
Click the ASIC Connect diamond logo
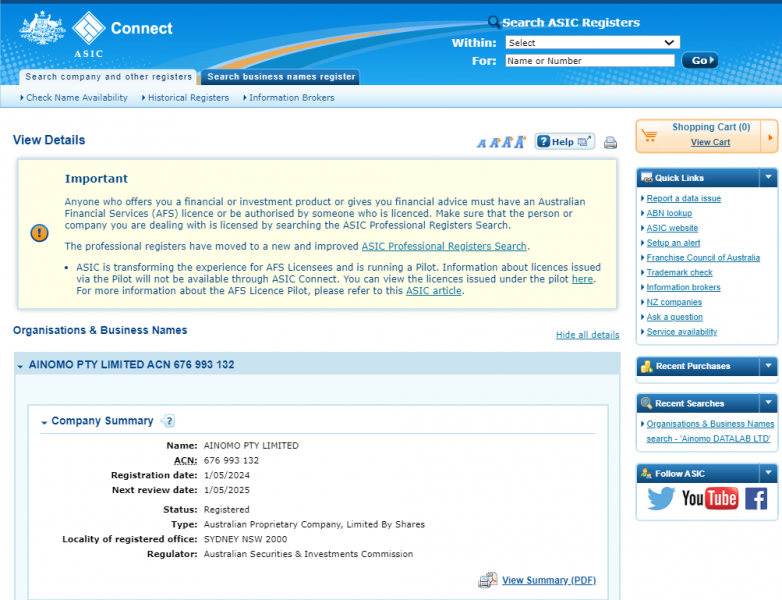(x=88, y=27)
